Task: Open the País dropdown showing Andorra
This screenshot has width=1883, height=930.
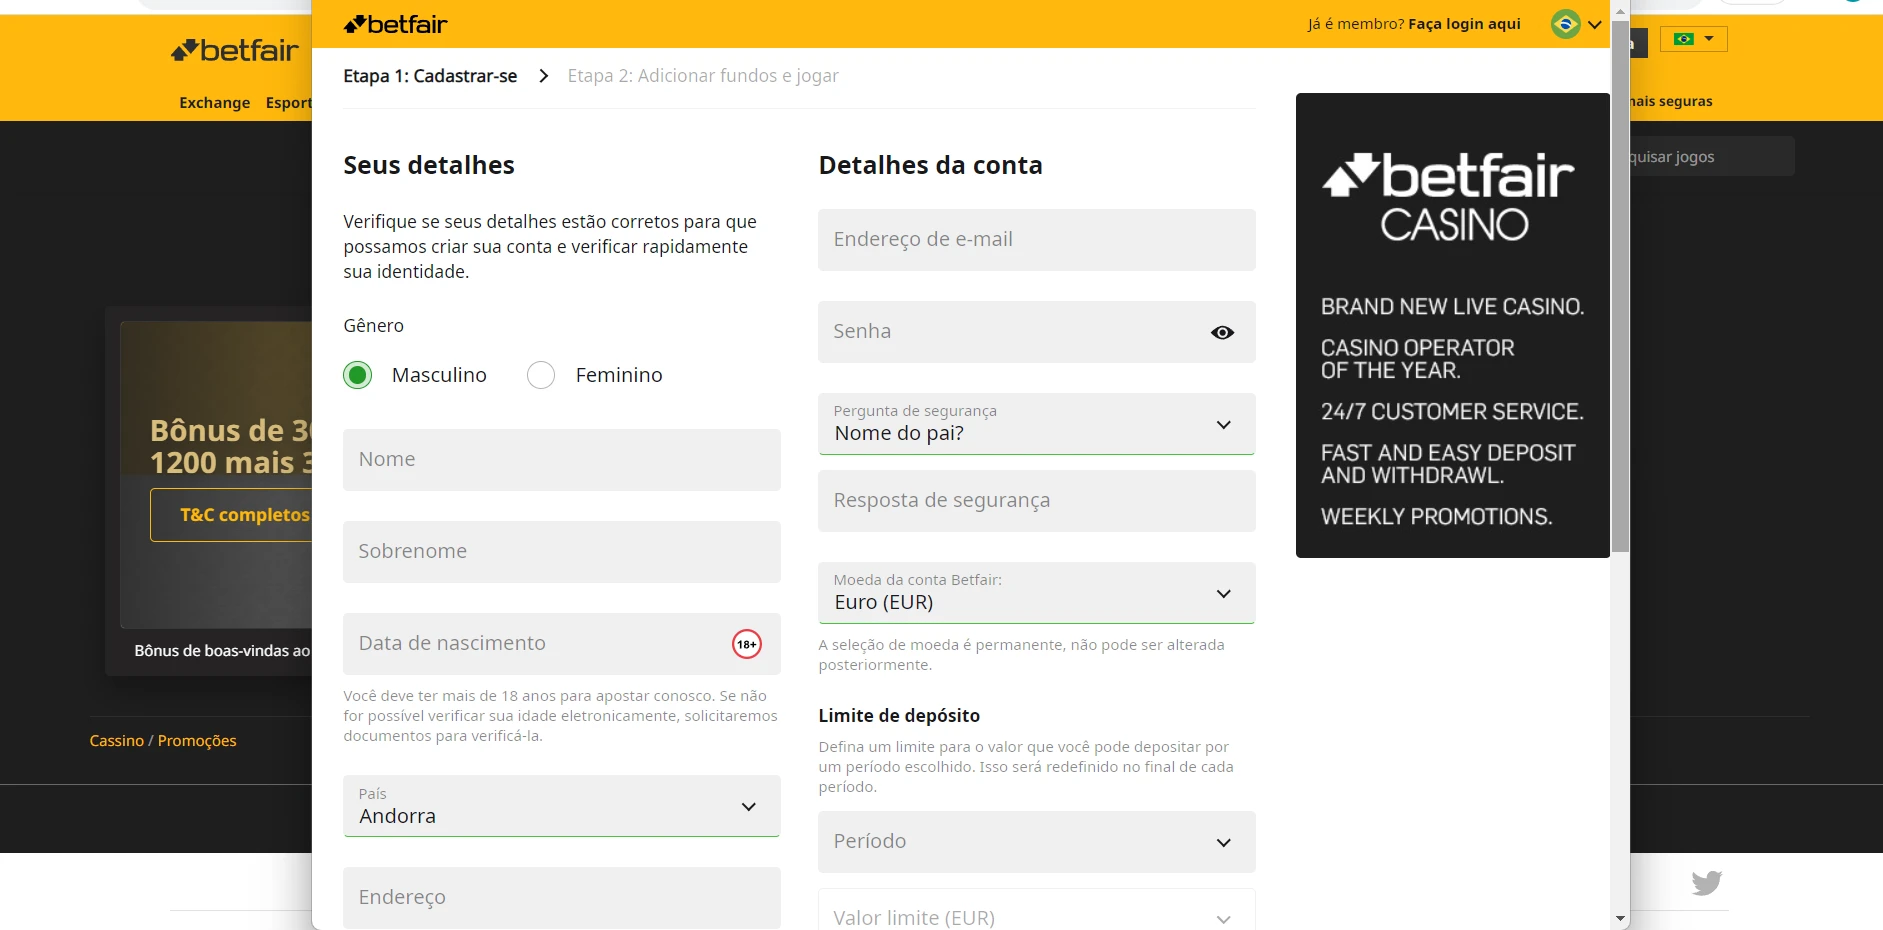Action: [562, 806]
